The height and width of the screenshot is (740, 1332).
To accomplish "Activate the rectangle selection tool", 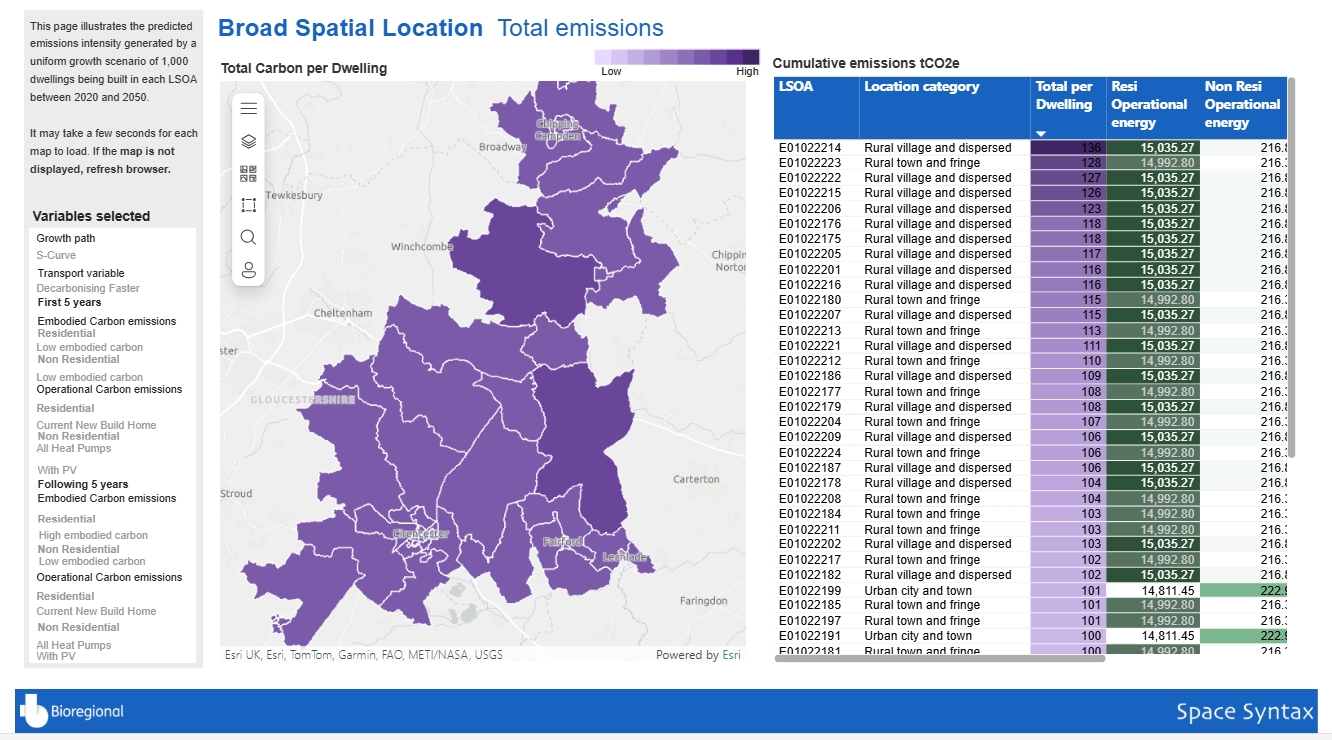I will tap(249, 206).
